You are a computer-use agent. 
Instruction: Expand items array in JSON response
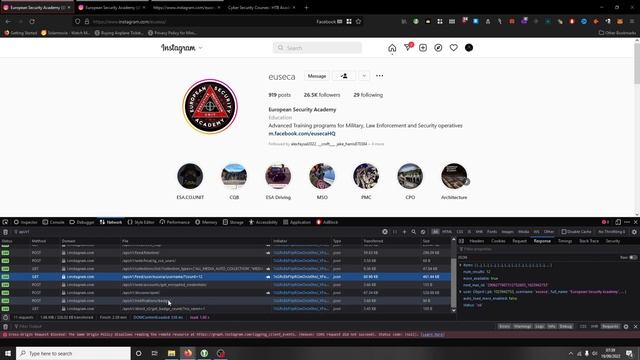coord(460,265)
